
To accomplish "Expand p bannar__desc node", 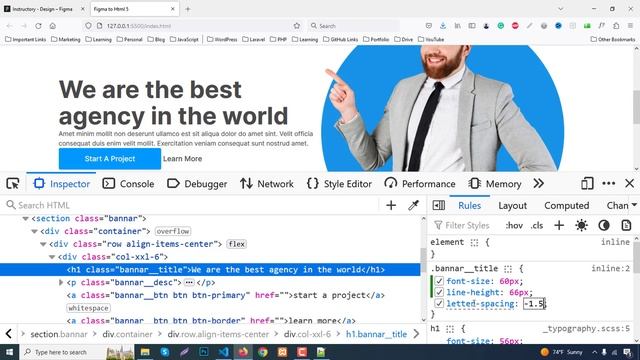I will (x=61, y=282).
